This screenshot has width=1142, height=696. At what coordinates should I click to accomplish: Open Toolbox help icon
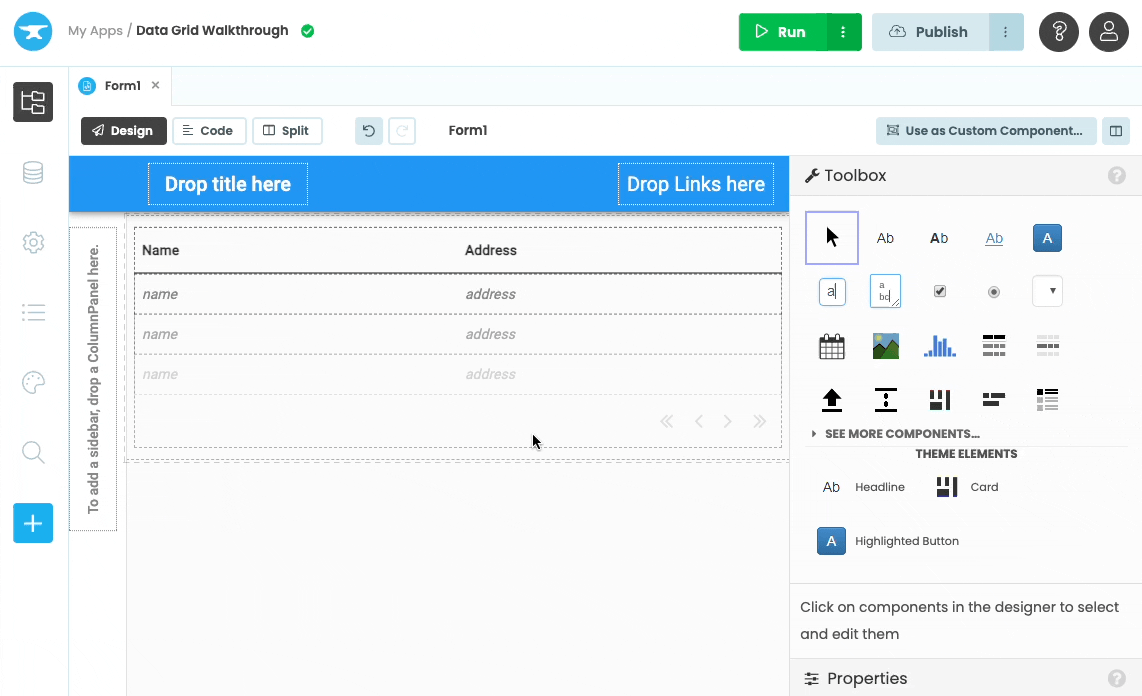coord(1117,175)
